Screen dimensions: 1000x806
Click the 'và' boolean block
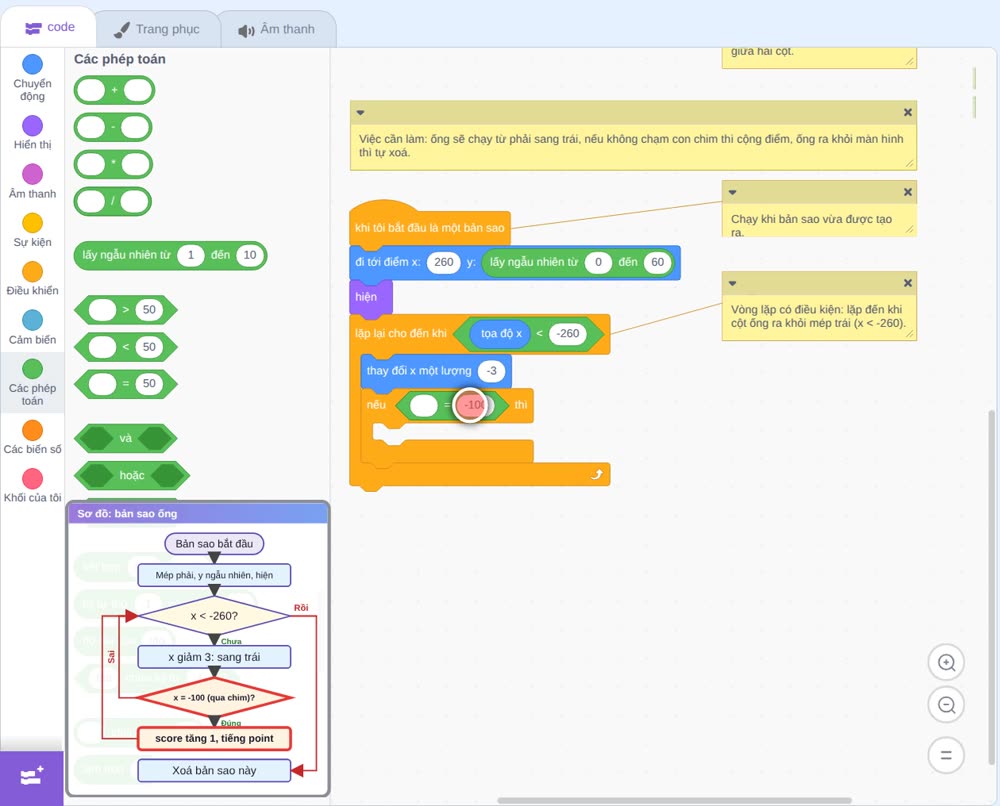(x=126, y=438)
